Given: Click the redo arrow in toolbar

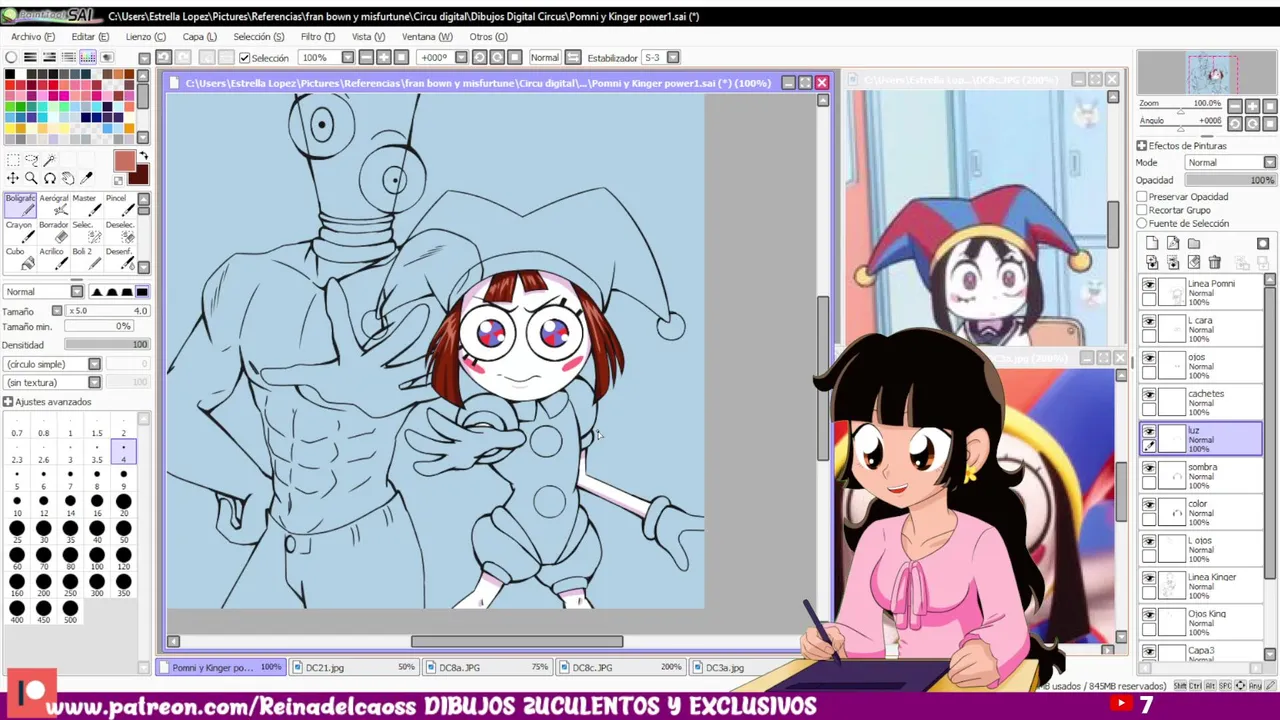Looking at the screenshot, I should point(183,58).
